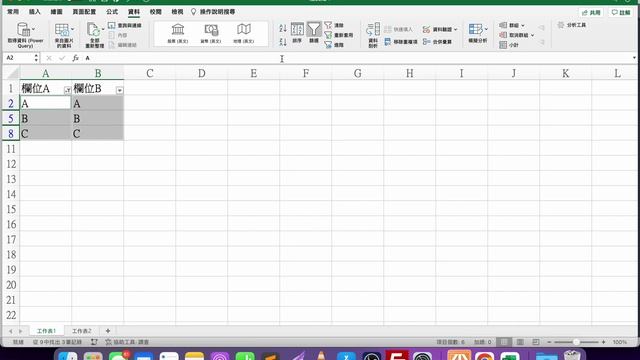Click the Insert Function fx icon
The width and height of the screenshot is (640, 360).
click(76, 58)
